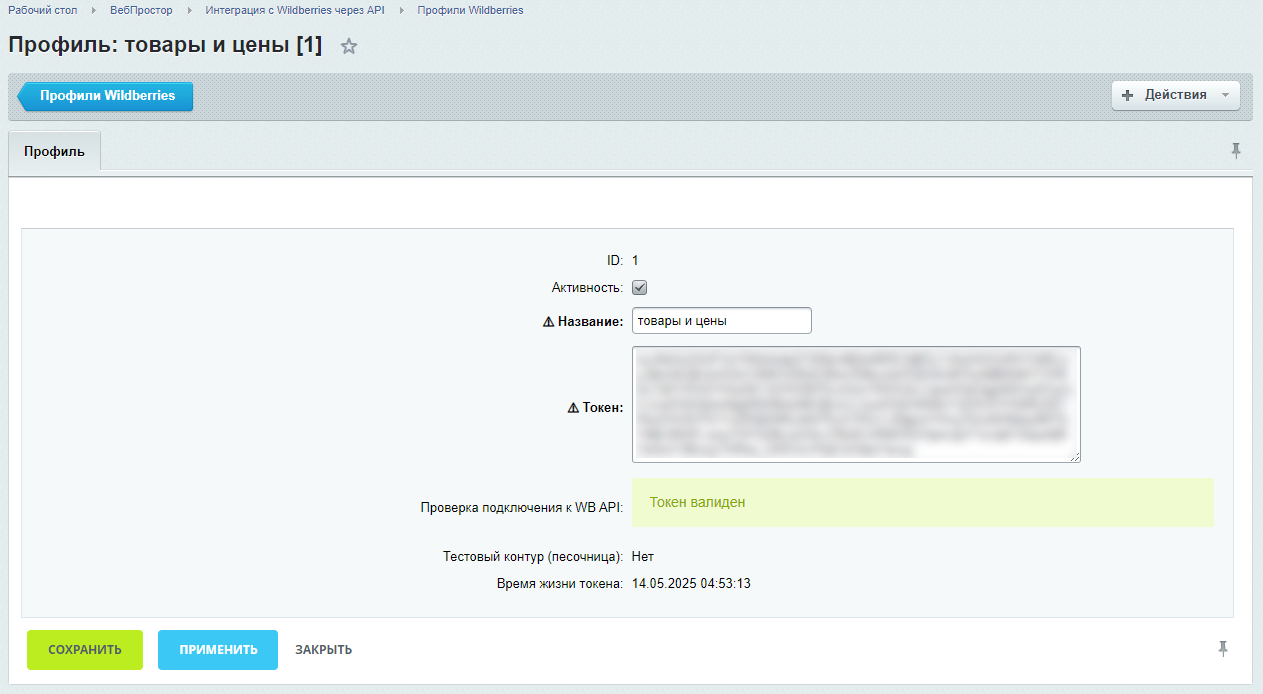
Task: Switch to the Профиль tab
Action: pyautogui.click(x=54, y=152)
